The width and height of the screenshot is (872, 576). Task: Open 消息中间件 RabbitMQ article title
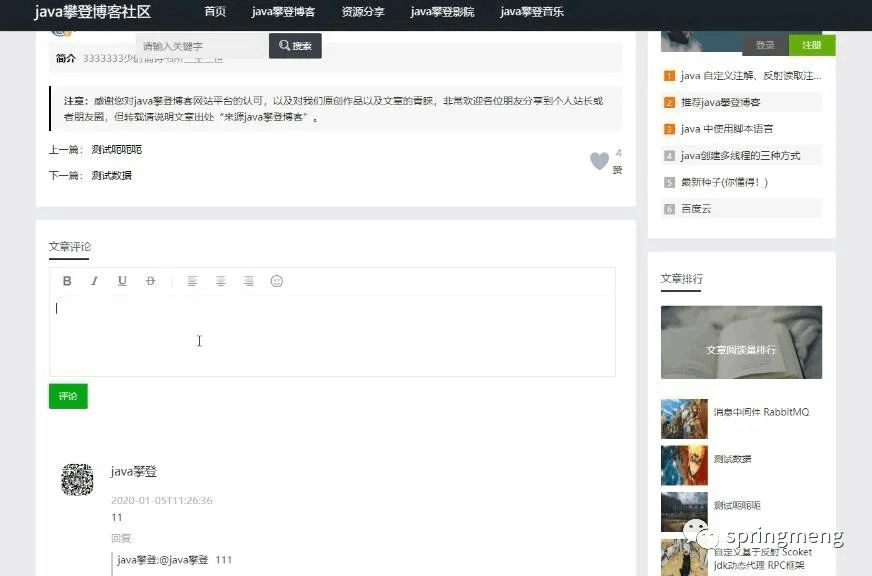click(761, 412)
